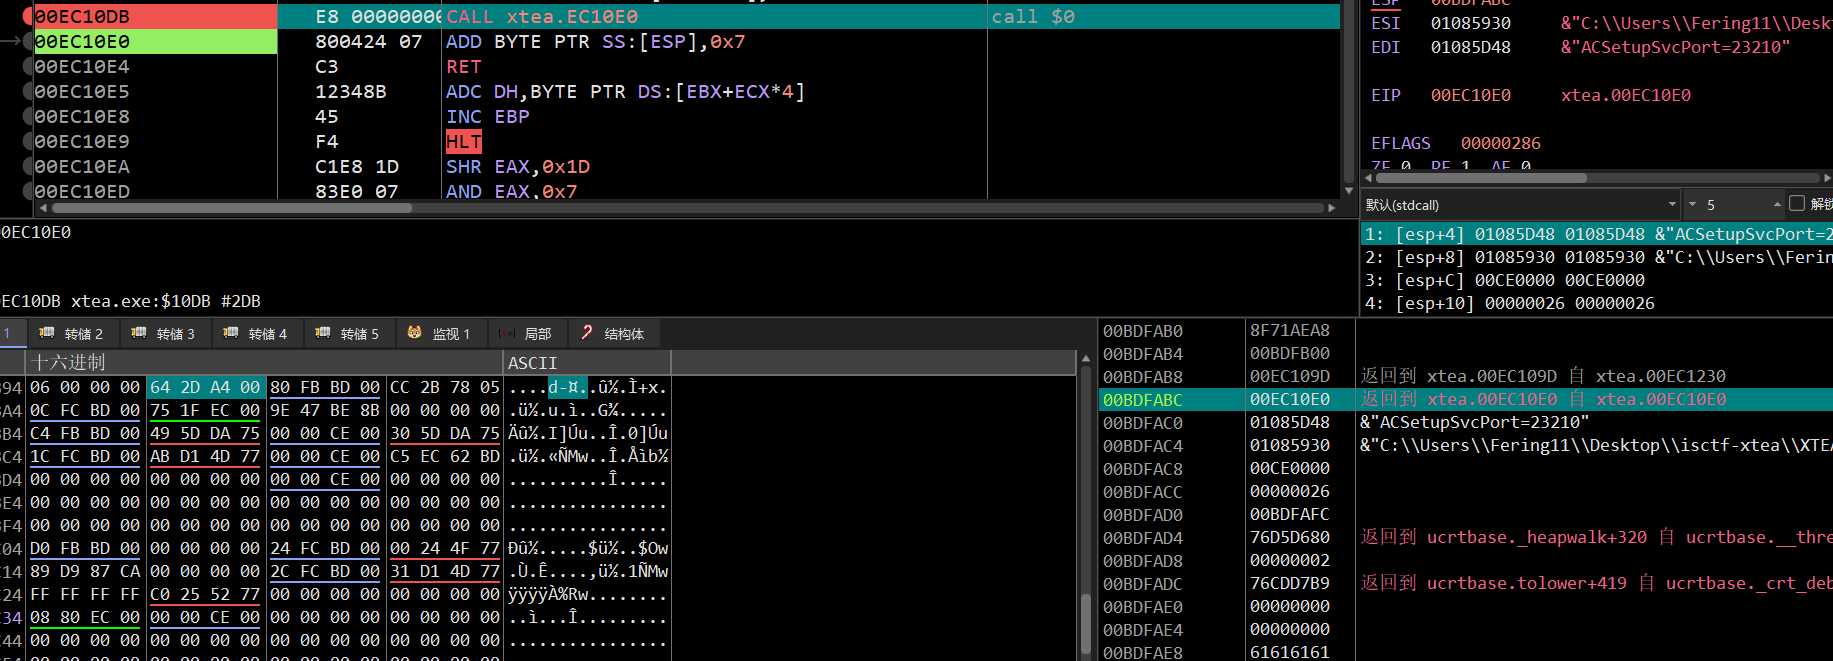
Task: Select the RET instruction at 00EC10E4
Action: point(464,67)
